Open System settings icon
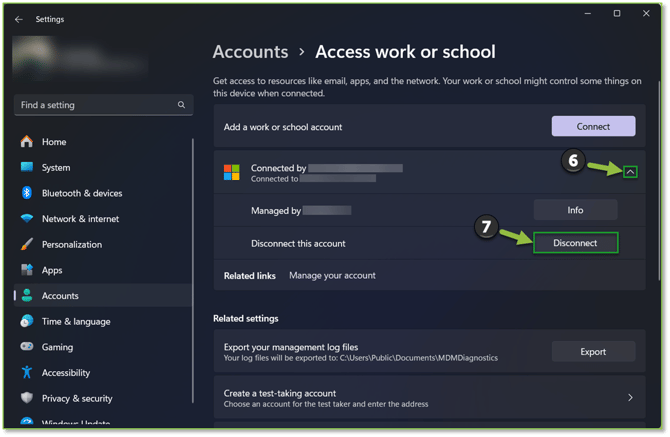The height and width of the screenshot is (437, 670). tap(26, 168)
